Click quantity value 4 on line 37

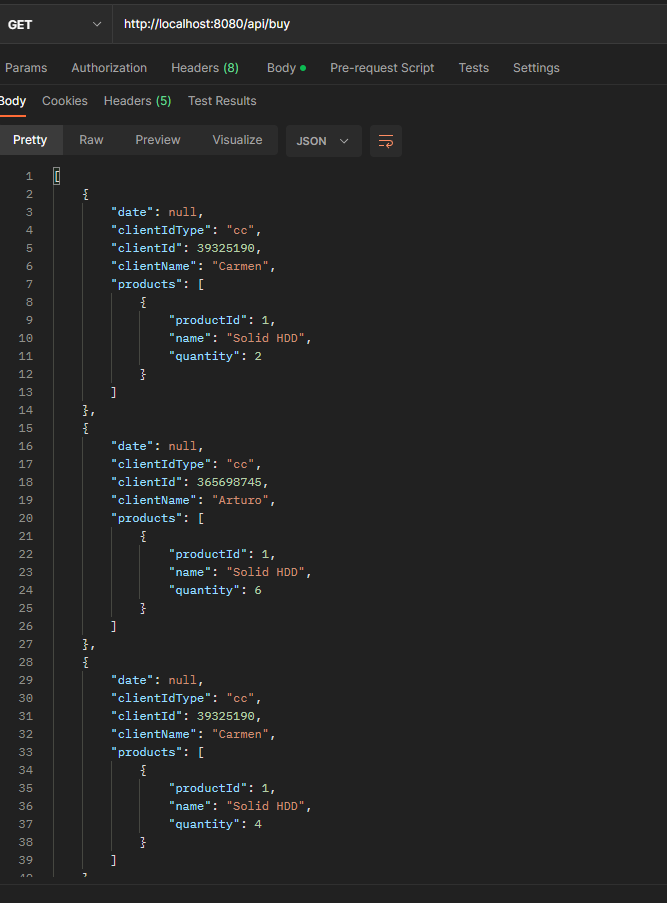pyautogui.click(x=258, y=824)
